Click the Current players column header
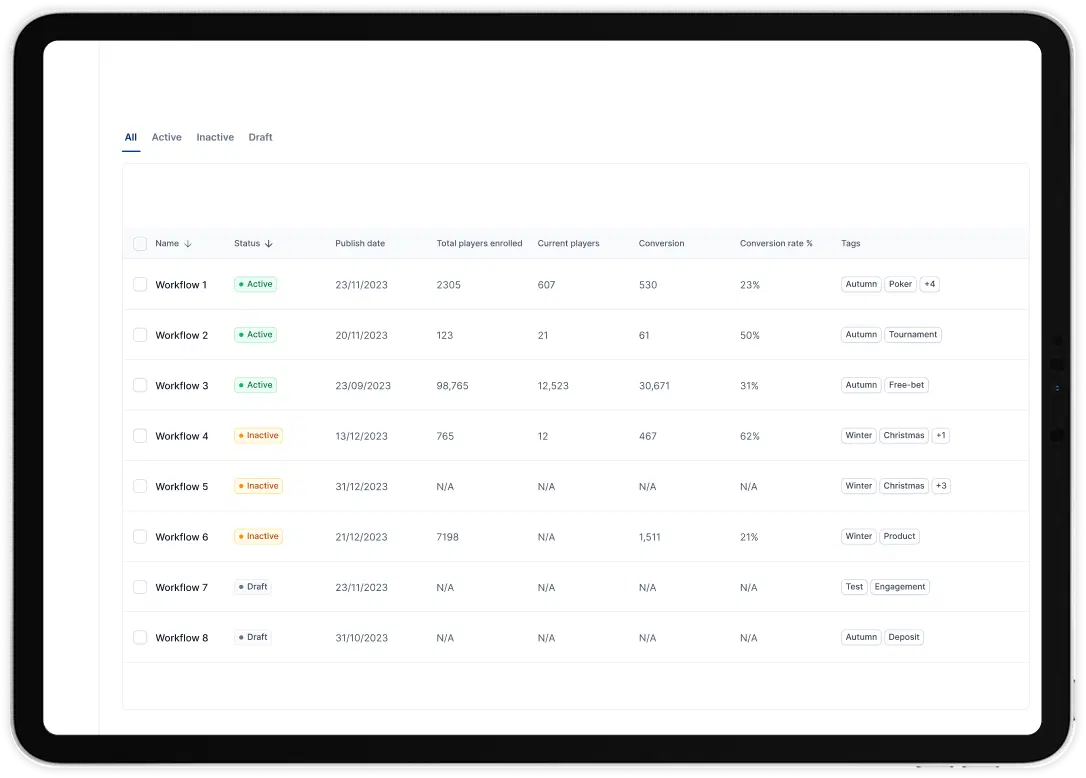The height and width of the screenshot is (778, 1086). click(569, 244)
